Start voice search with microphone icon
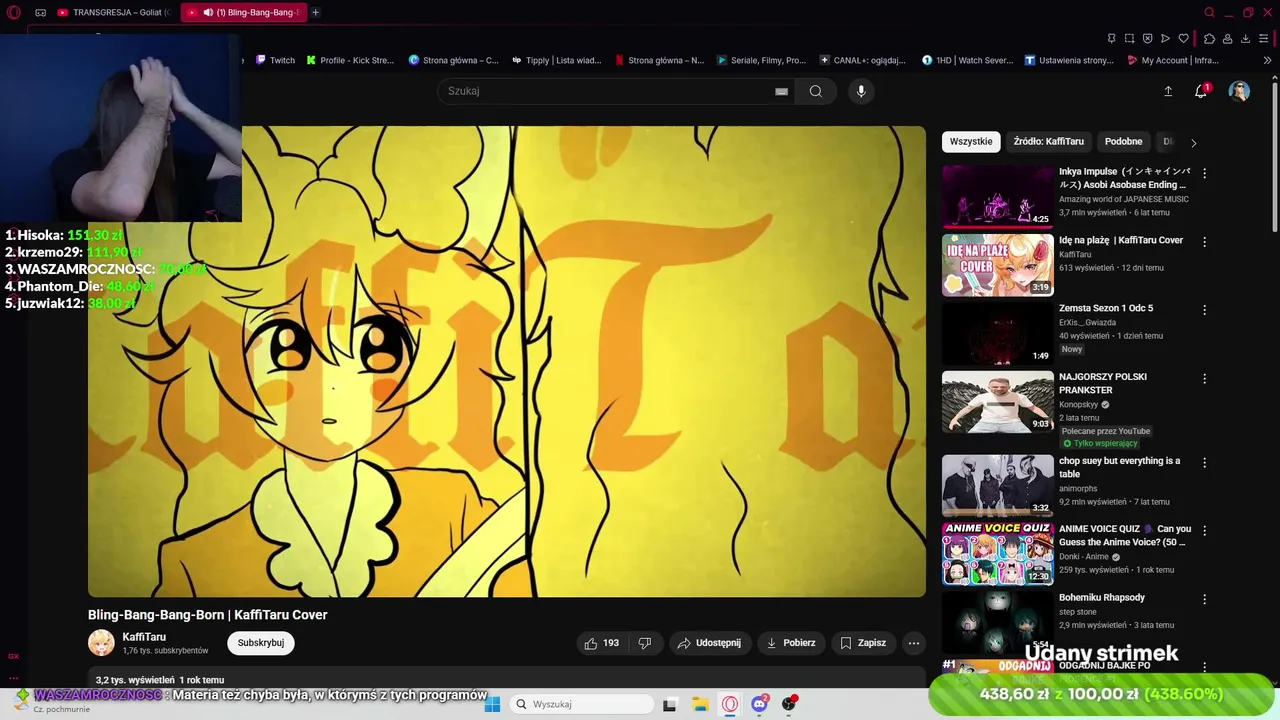This screenshot has width=1280, height=720. coord(861,91)
